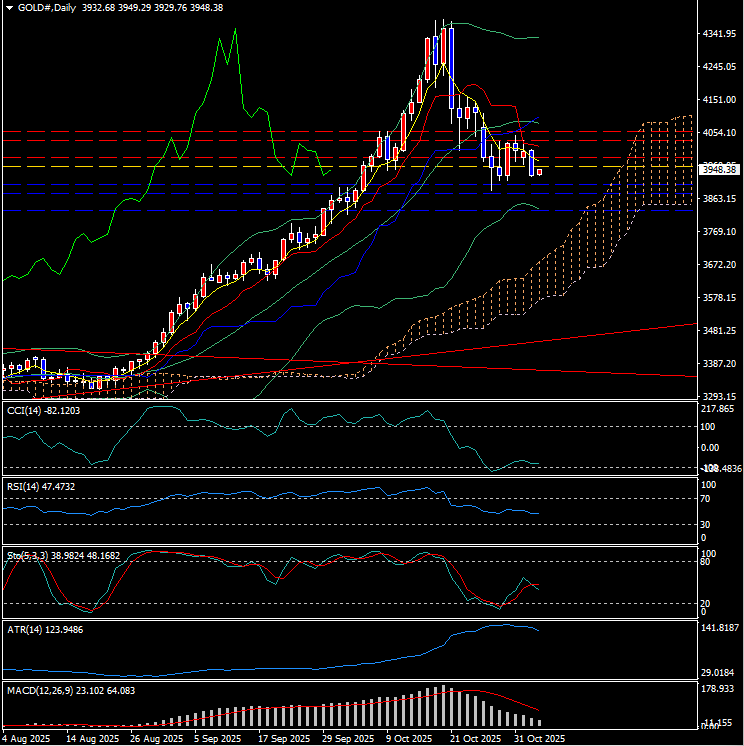The width and height of the screenshot is (744, 746).
Task: Select the tall blue candle at the price peak
Action: click(x=452, y=68)
